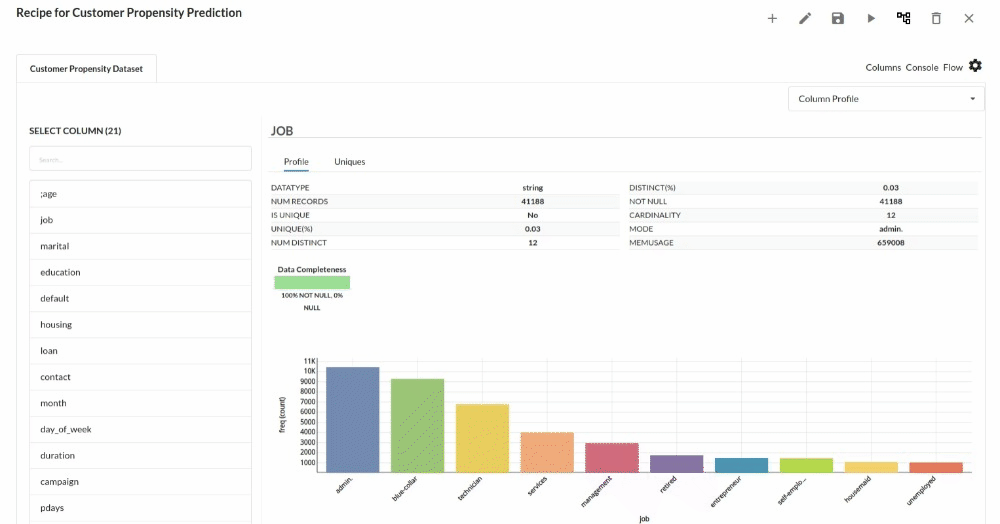This screenshot has height=524, width=1000.
Task: Switch to the Uniques tab
Action: (x=349, y=162)
